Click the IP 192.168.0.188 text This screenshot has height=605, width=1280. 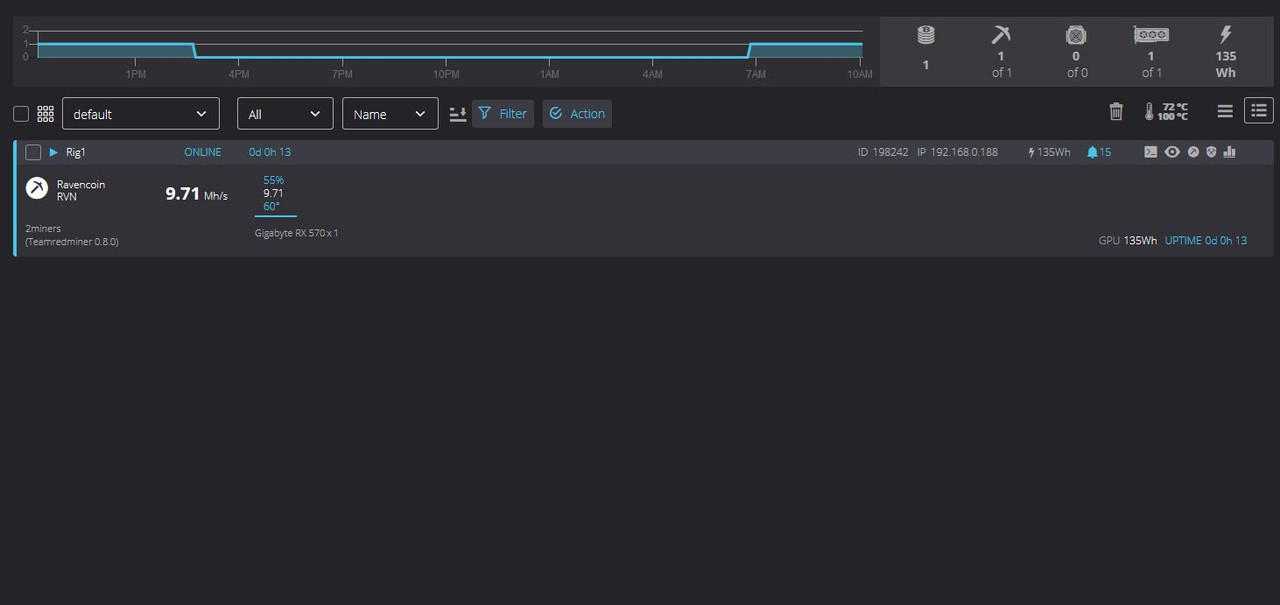(957, 152)
